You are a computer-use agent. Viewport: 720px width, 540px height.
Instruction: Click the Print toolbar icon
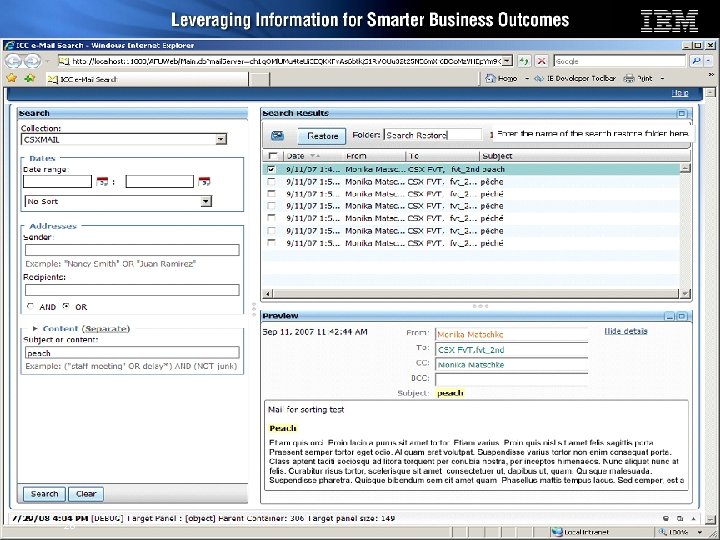click(x=629, y=79)
